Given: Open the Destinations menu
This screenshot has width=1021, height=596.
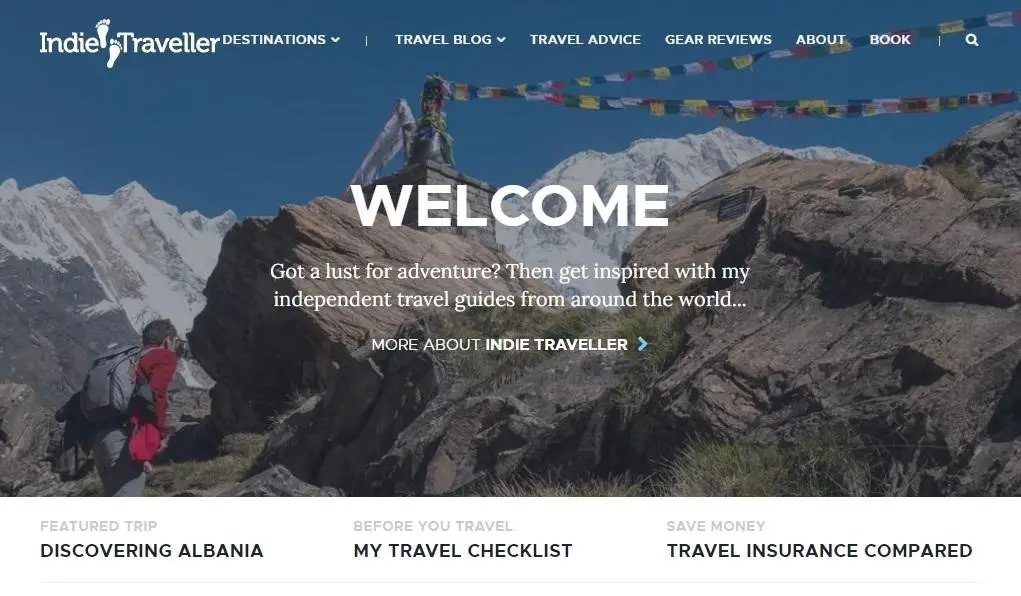Looking at the screenshot, I should point(281,40).
